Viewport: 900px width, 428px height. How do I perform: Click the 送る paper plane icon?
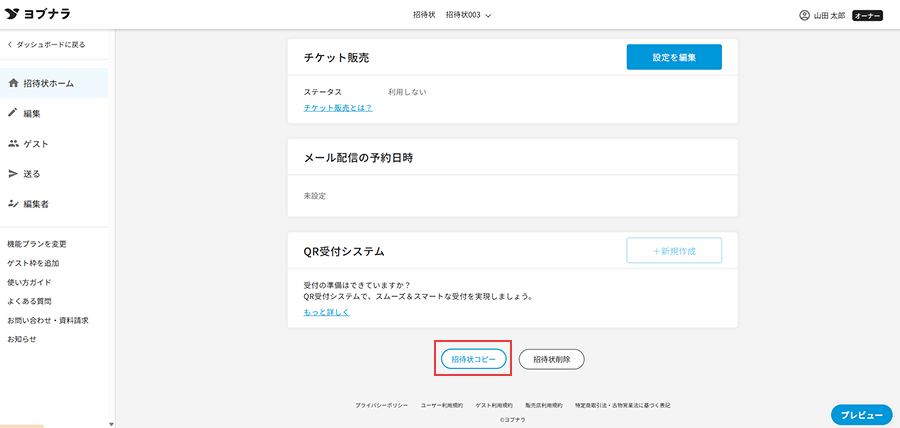[x=13, y=173]
